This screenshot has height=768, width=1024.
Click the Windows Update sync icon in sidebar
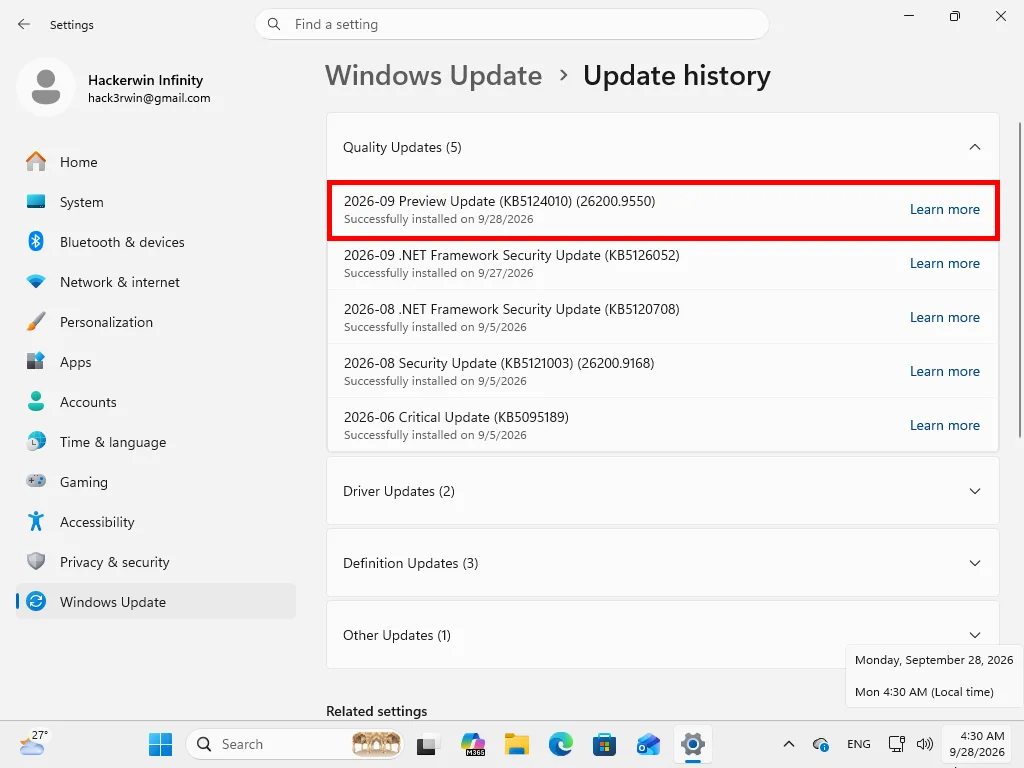point(36,601)
